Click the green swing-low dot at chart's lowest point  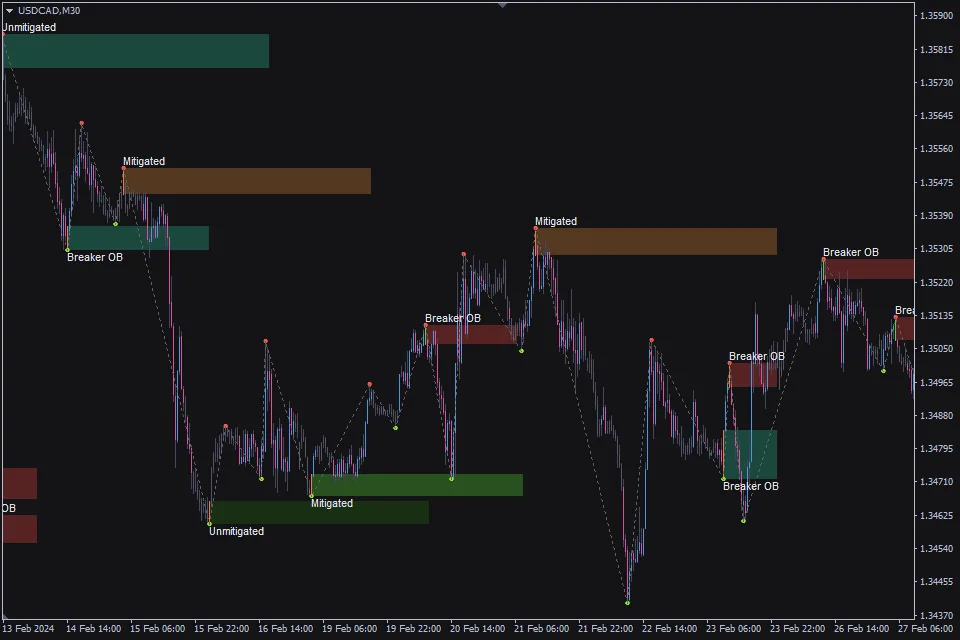pos(627,603)
